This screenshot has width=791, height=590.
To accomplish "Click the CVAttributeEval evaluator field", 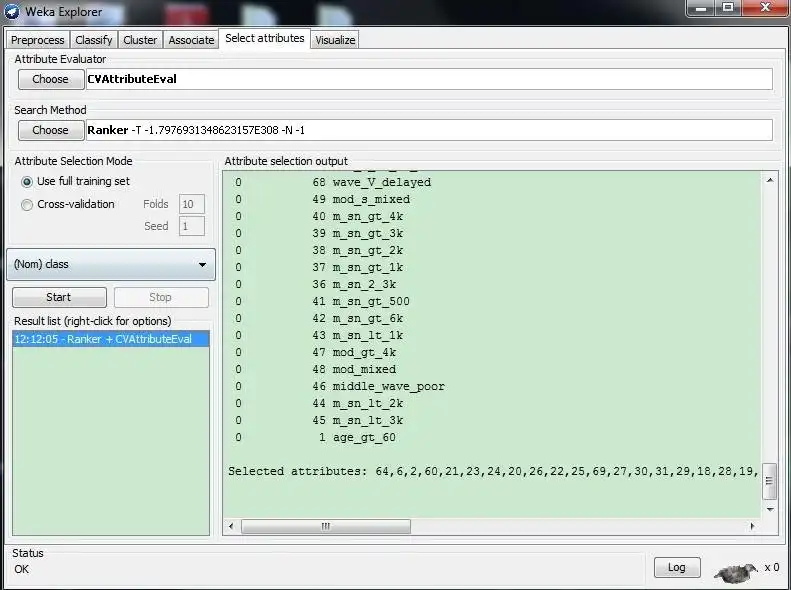I will pos(429,79).
